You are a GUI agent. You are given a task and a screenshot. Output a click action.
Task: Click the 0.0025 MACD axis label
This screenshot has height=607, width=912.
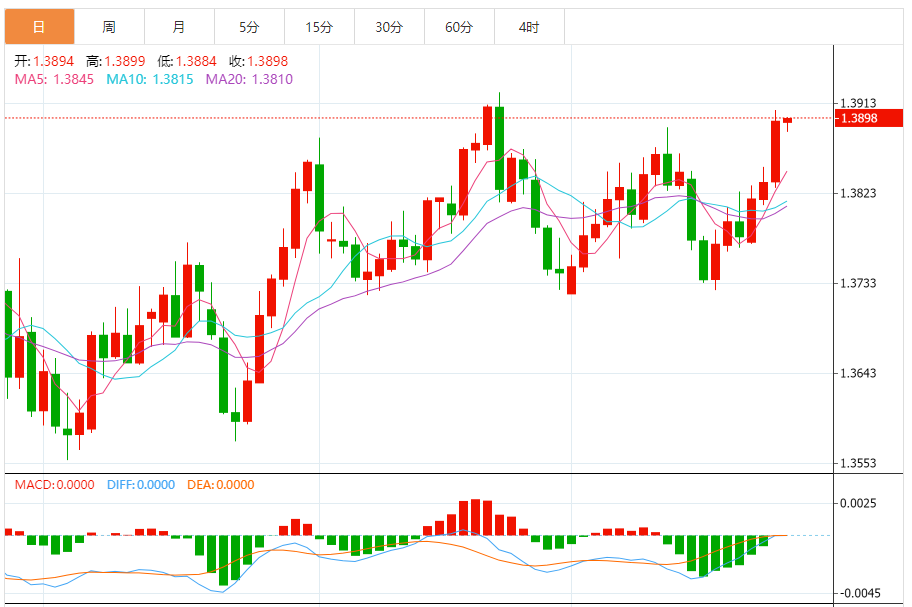[859, 503]
